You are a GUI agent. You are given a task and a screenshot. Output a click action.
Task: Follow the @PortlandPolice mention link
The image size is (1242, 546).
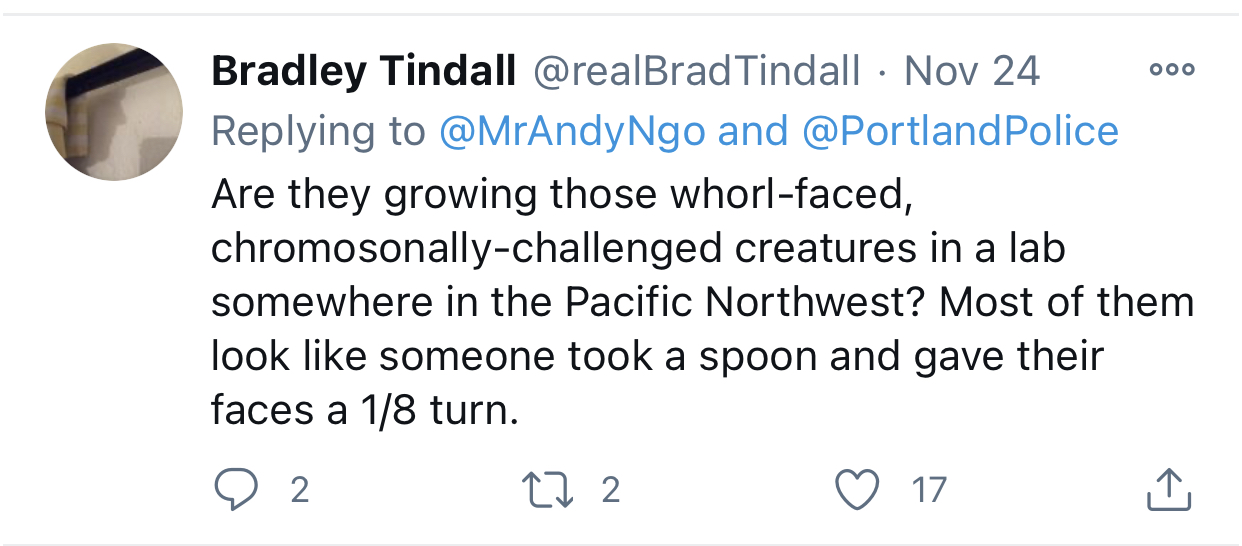pyautogui.click(x=960, y=131)
